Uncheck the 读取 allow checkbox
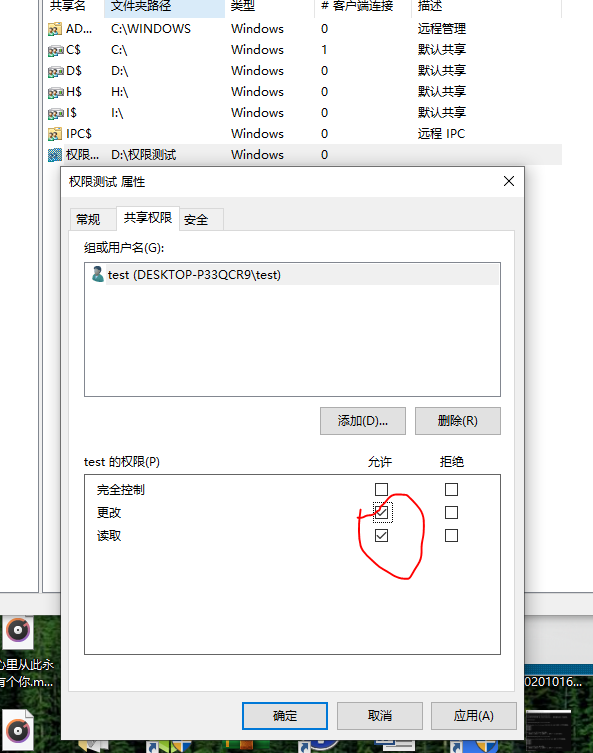The width and height of the screenshot is (593, 753). (381, 535)
